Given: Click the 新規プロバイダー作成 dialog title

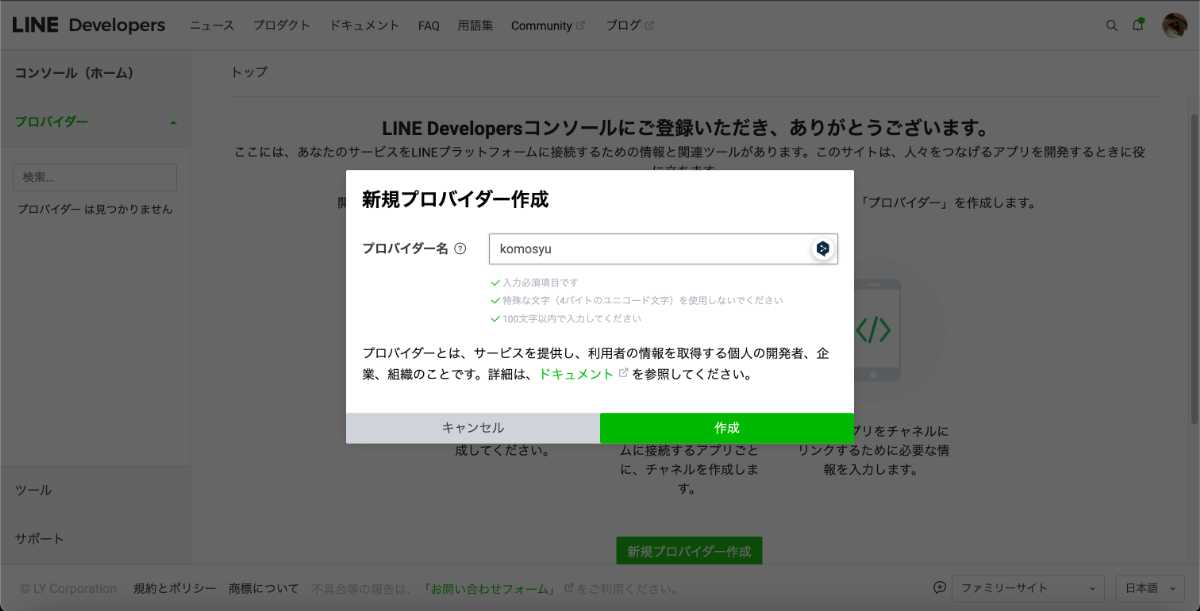Looking at the screenshot, I should pos(455,199).
